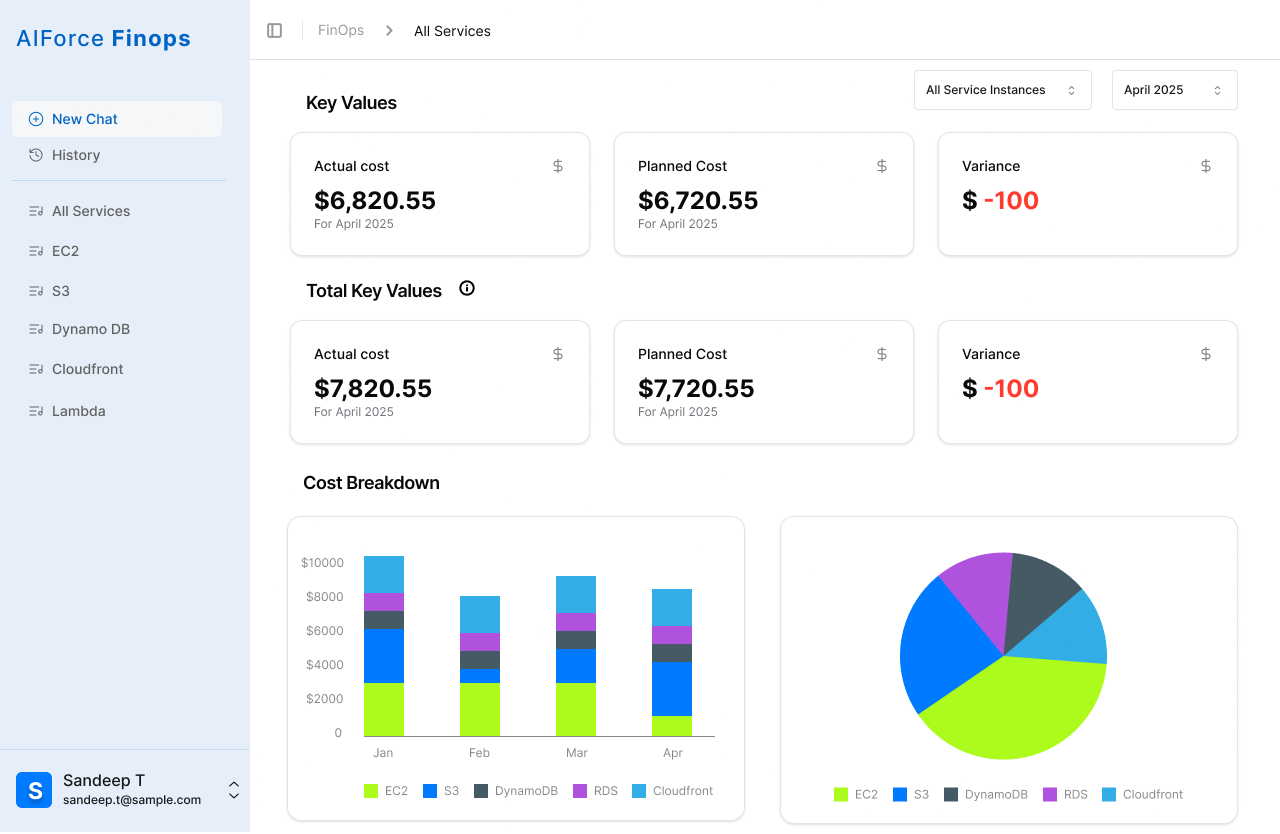Click the History clock icon
This screenshot has width=1280, height=834.
click(x=36, y=155)
